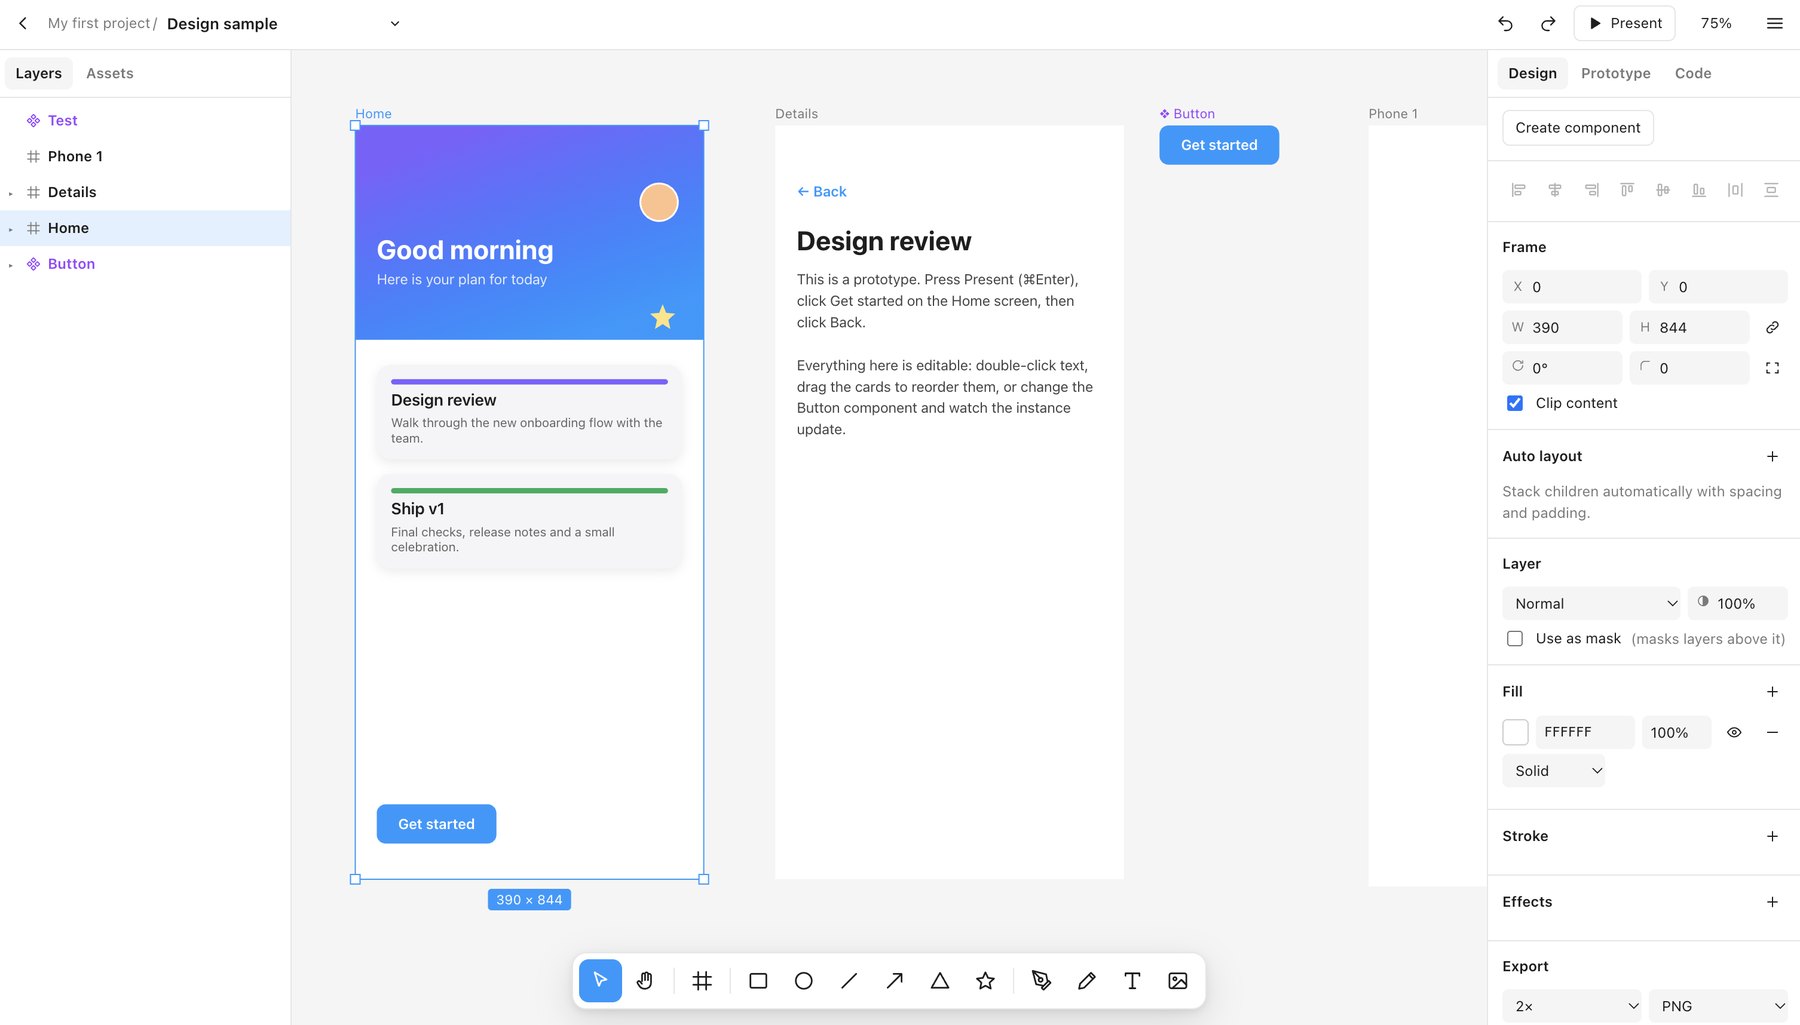Select the Text tool
Screen dimensions: 1800x1025
click(1132, 981)
